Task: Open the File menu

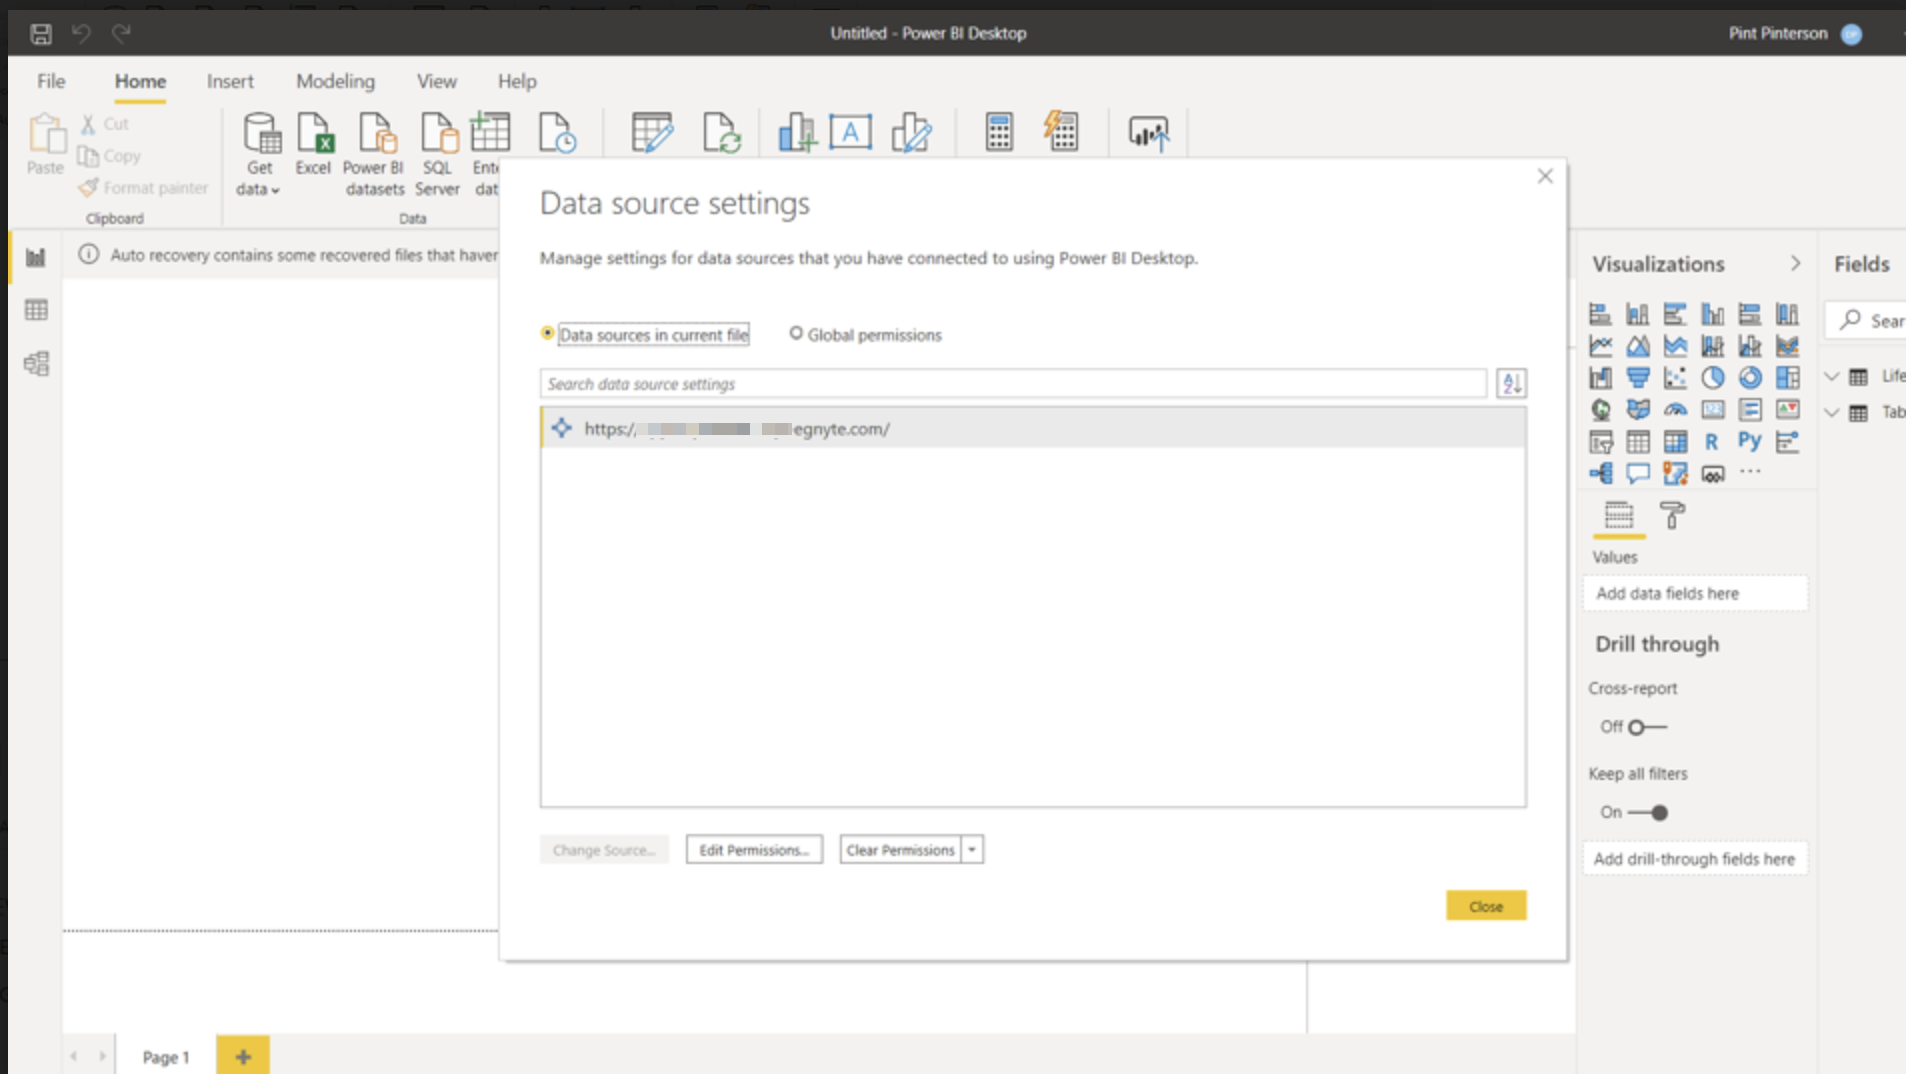Action: tap(51, 81)
